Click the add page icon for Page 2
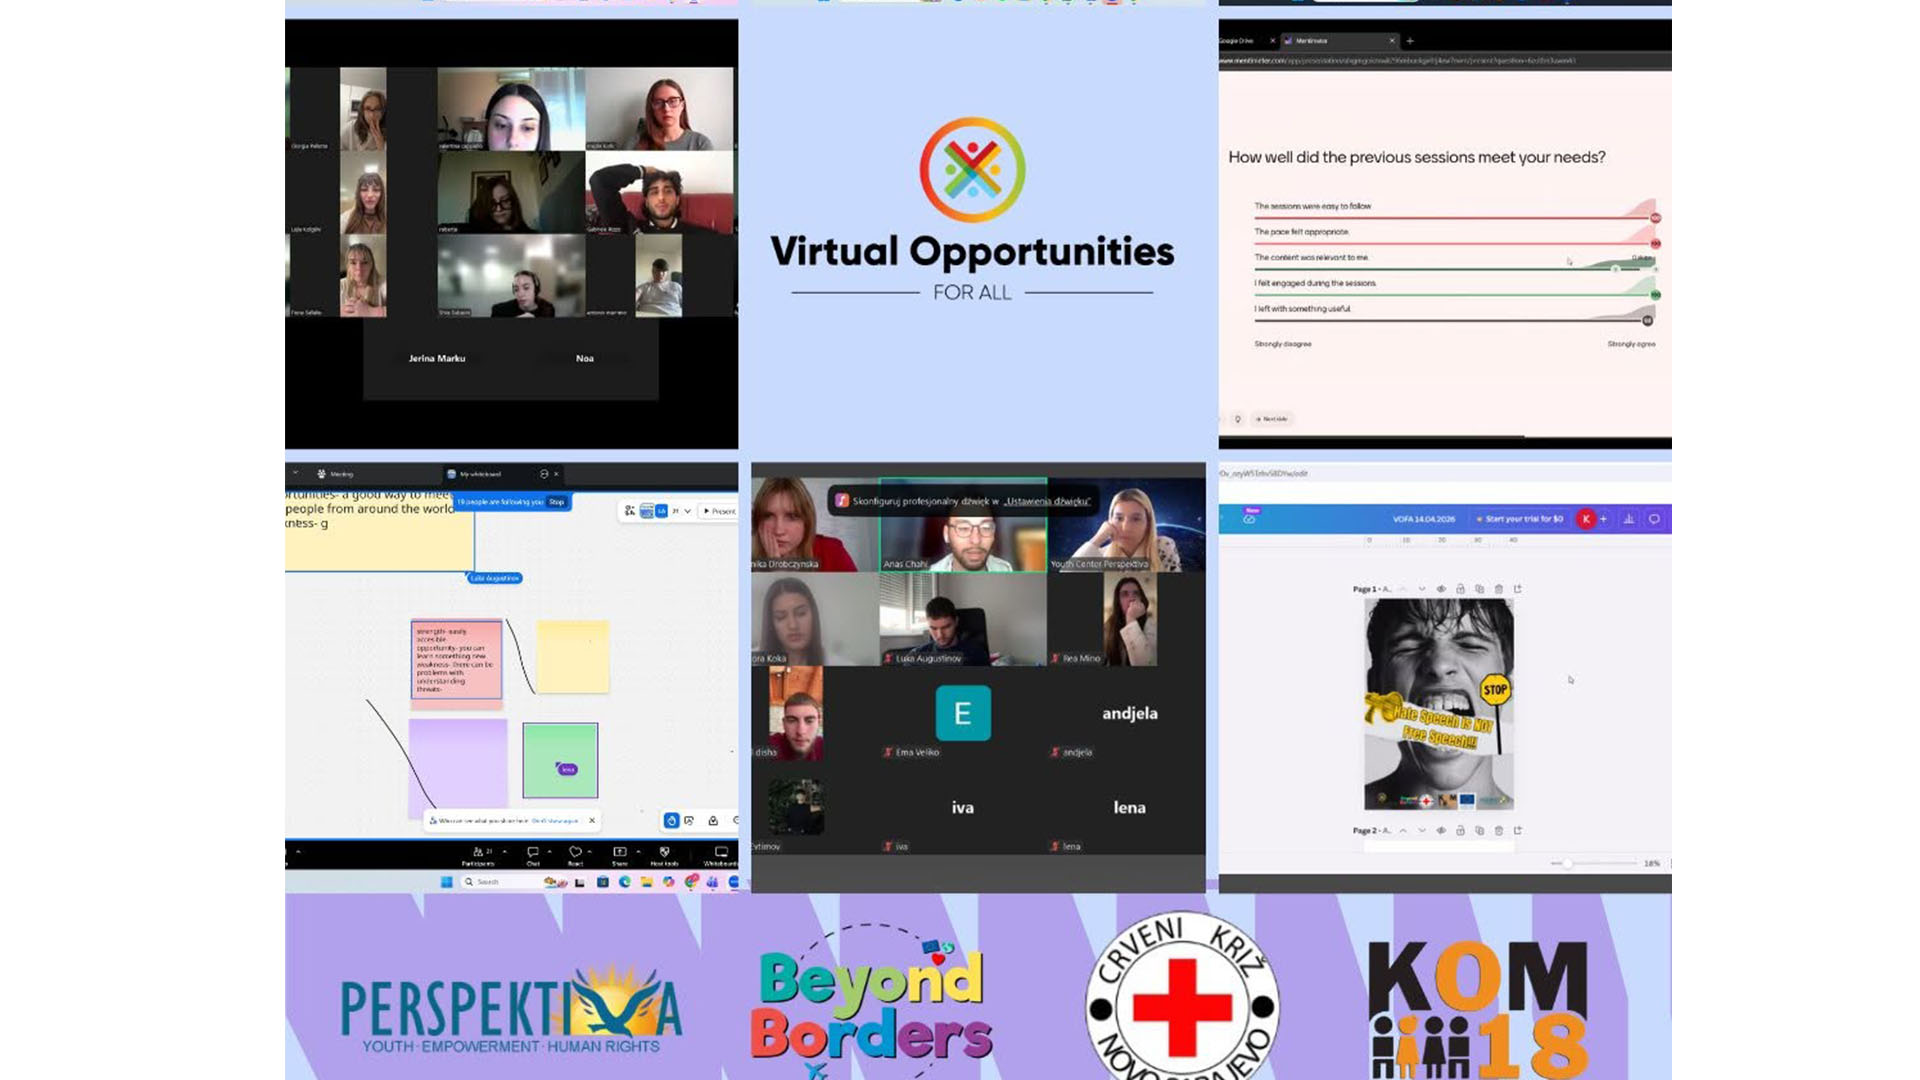1920x1080 pixels. tap(1517, 830)
